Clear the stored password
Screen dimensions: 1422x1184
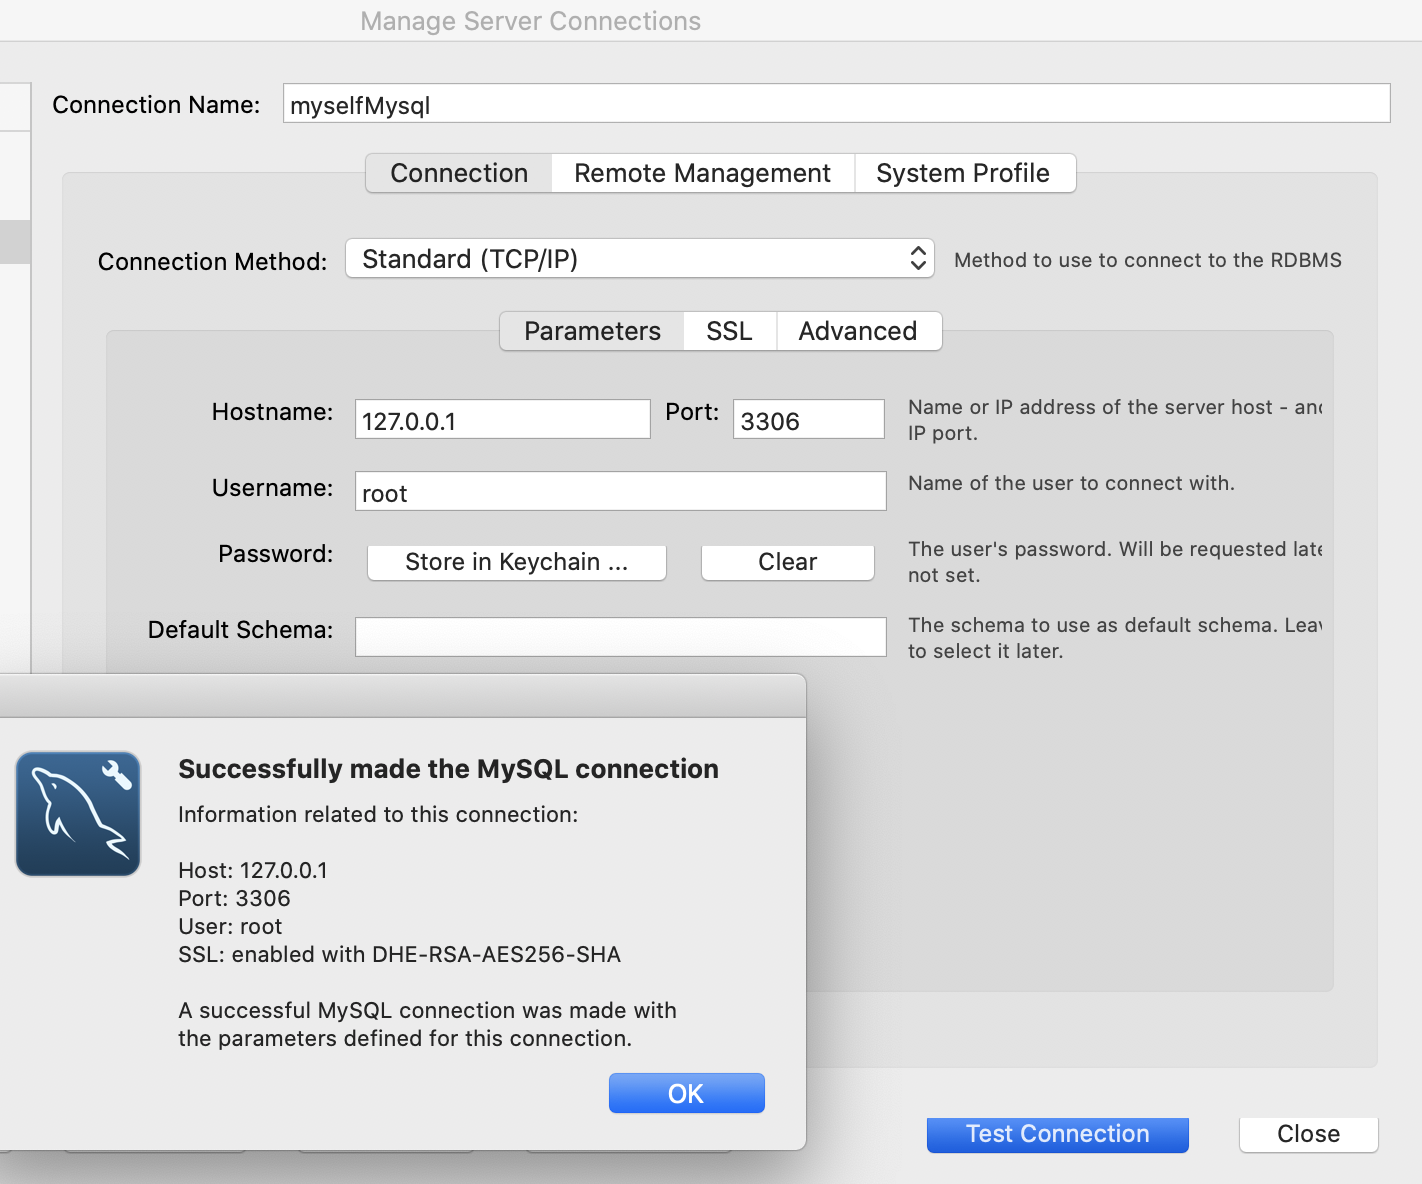pyautogui.click(x=787, y=562)
